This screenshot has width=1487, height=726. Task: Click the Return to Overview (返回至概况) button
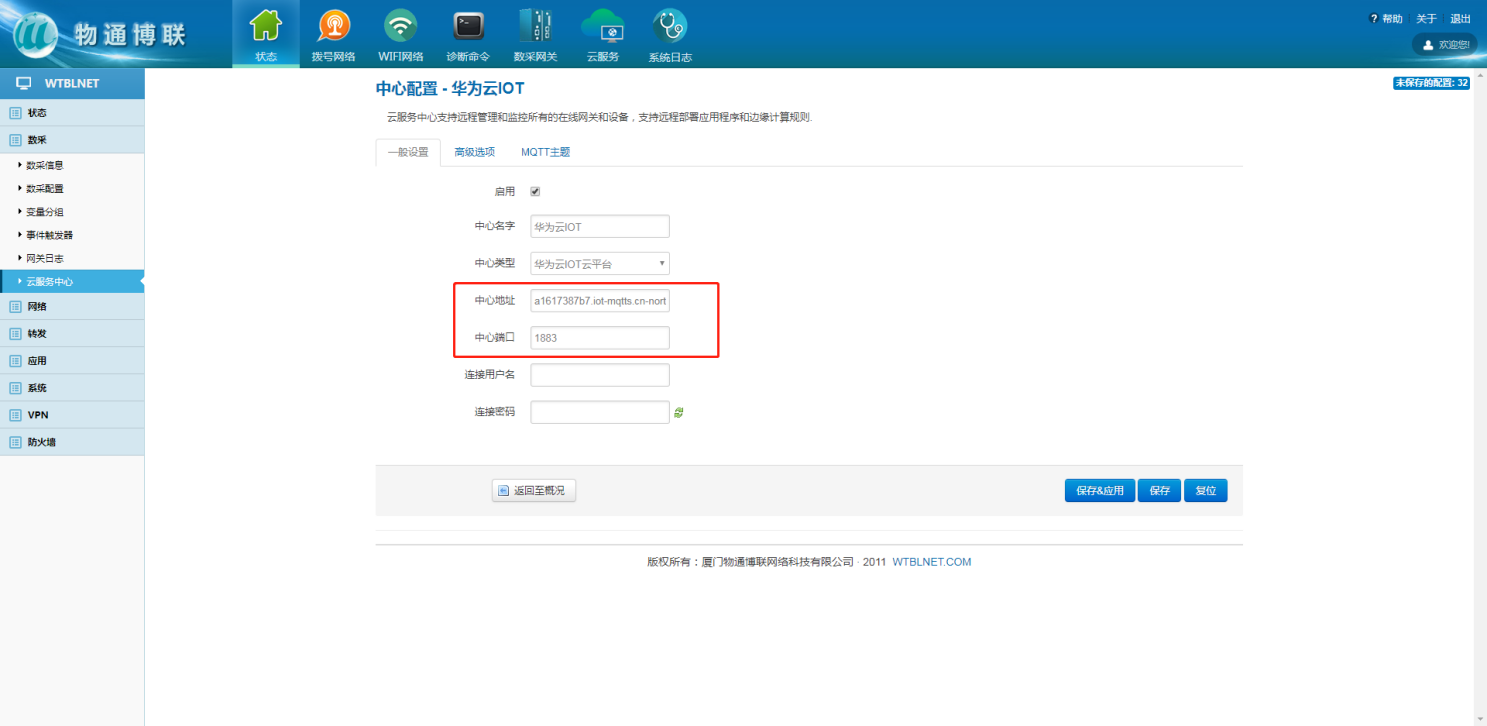pos(534,491)
